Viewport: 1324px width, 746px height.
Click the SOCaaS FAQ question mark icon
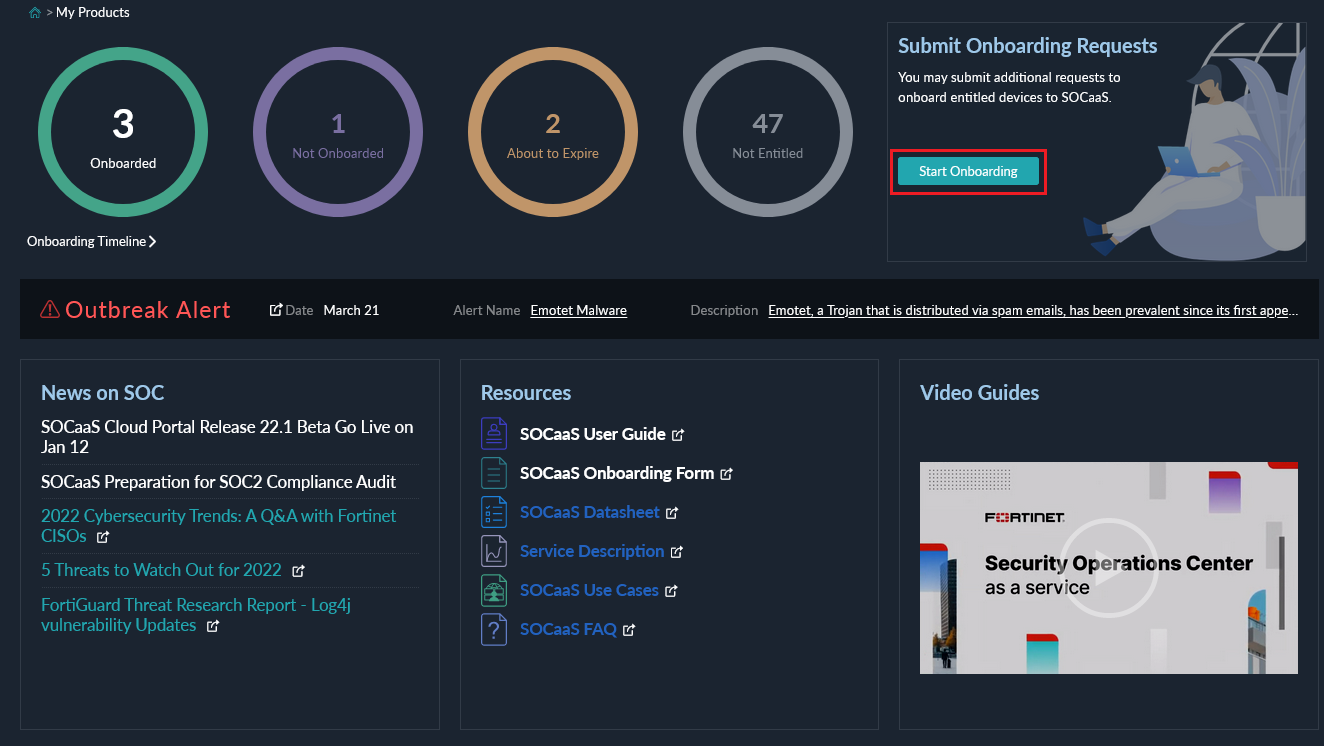494,628
